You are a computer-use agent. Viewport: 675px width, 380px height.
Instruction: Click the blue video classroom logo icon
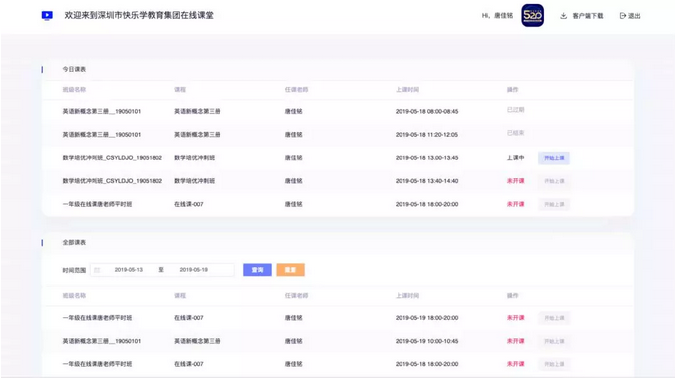coord(47,15)
